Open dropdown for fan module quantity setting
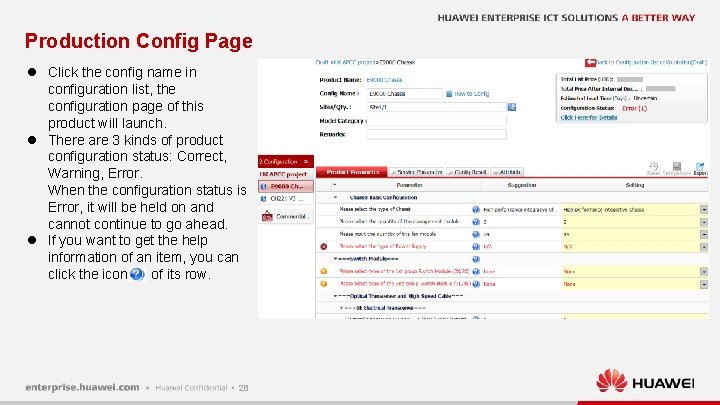The image size is (720, 405). 703,234
